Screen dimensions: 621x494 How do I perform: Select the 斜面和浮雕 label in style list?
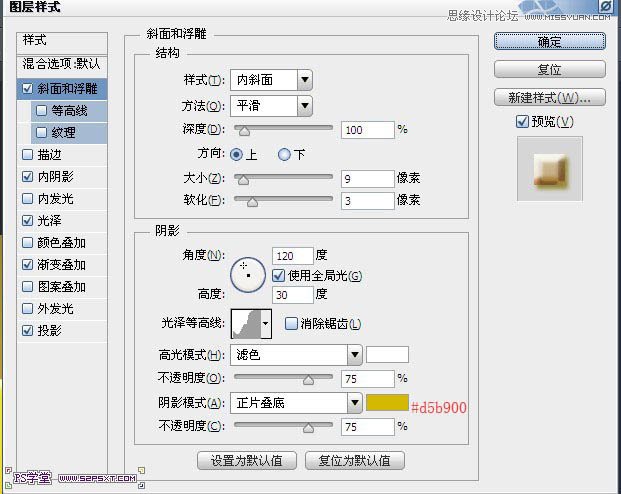(x=67, y=88)
